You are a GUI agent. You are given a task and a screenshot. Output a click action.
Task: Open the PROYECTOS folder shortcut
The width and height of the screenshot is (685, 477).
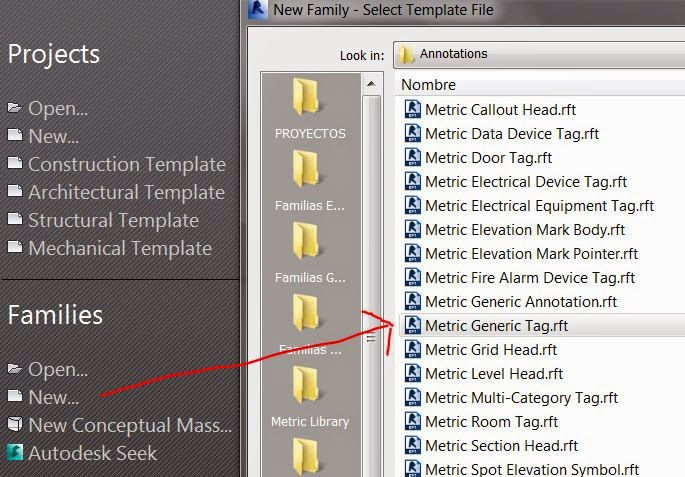[x=310, y=109]
